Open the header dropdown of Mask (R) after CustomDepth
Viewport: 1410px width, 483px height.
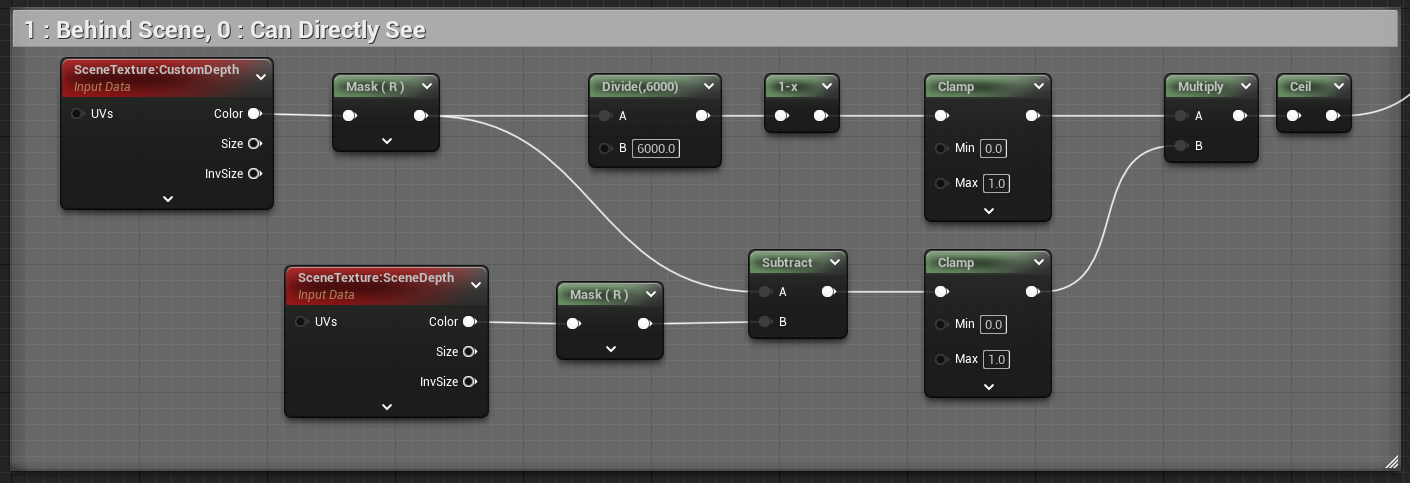click(427, 87)
